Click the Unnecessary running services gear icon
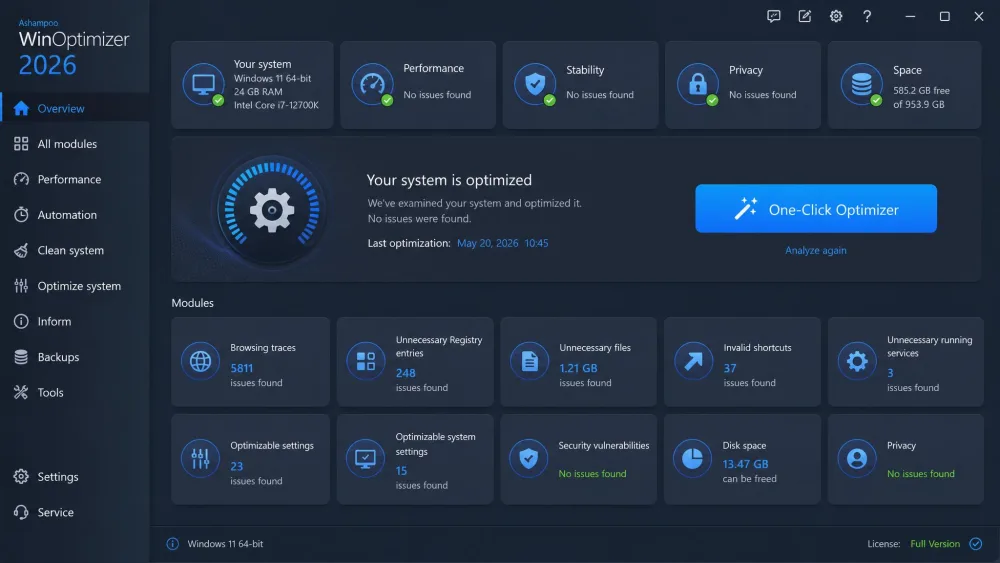This screenshot has height=563, width=1000. click(x=857, y=361)
